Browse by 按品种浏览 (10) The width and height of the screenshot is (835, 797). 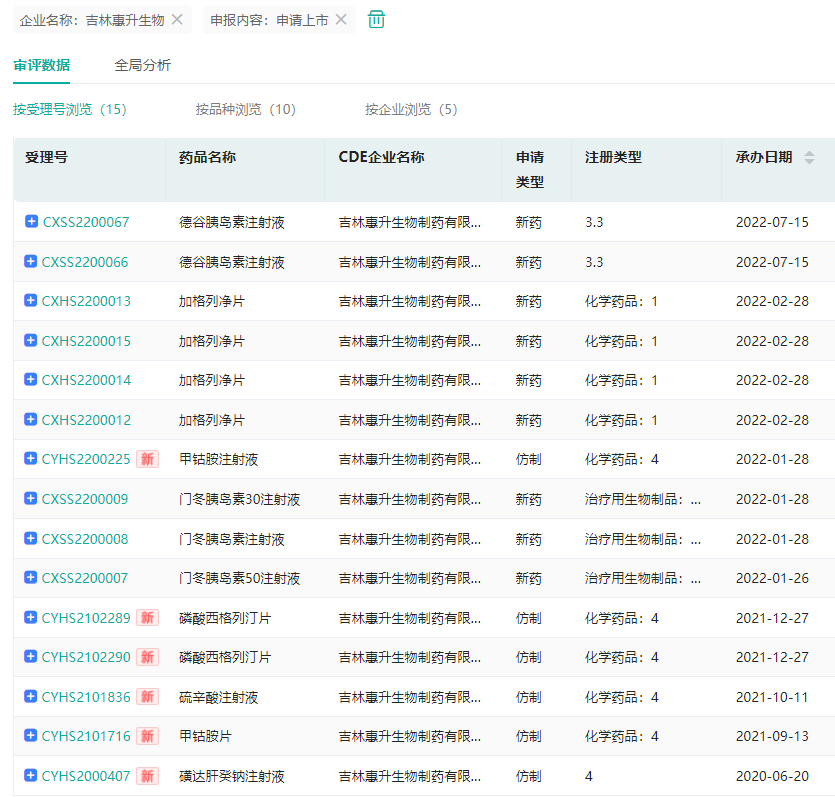click(x=245, y=109)
